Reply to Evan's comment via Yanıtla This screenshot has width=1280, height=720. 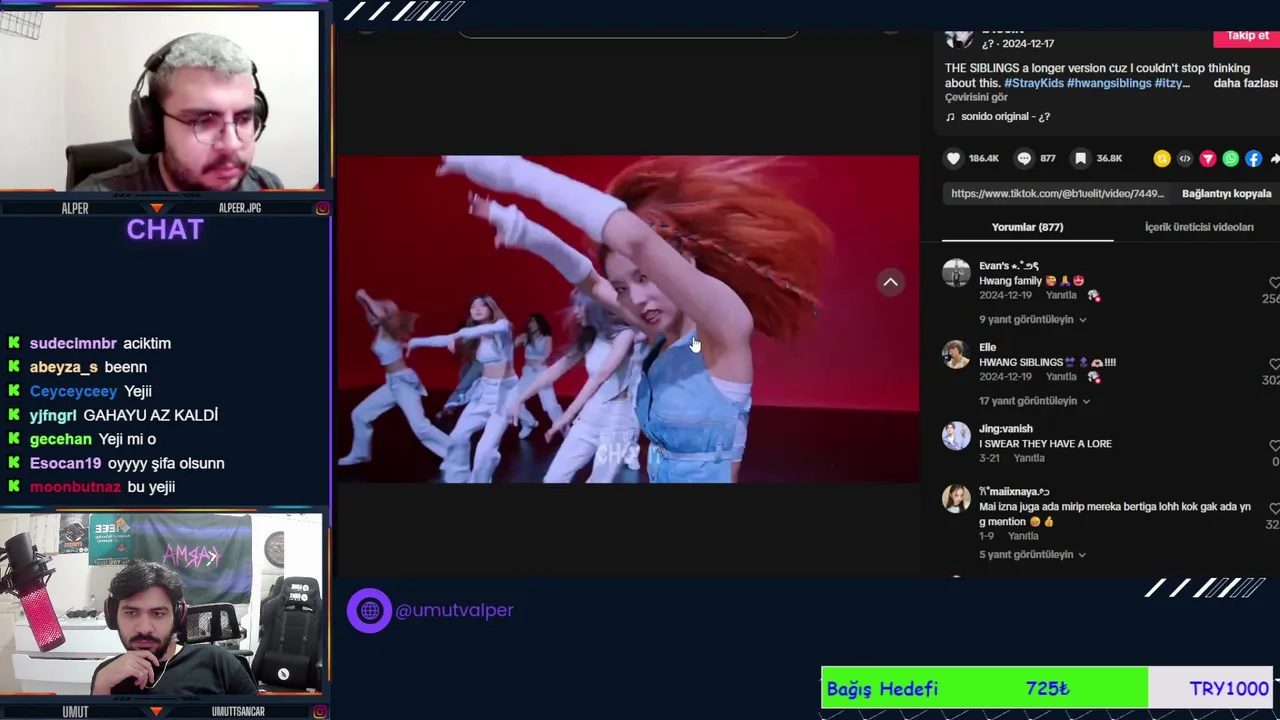point(1061,296)
